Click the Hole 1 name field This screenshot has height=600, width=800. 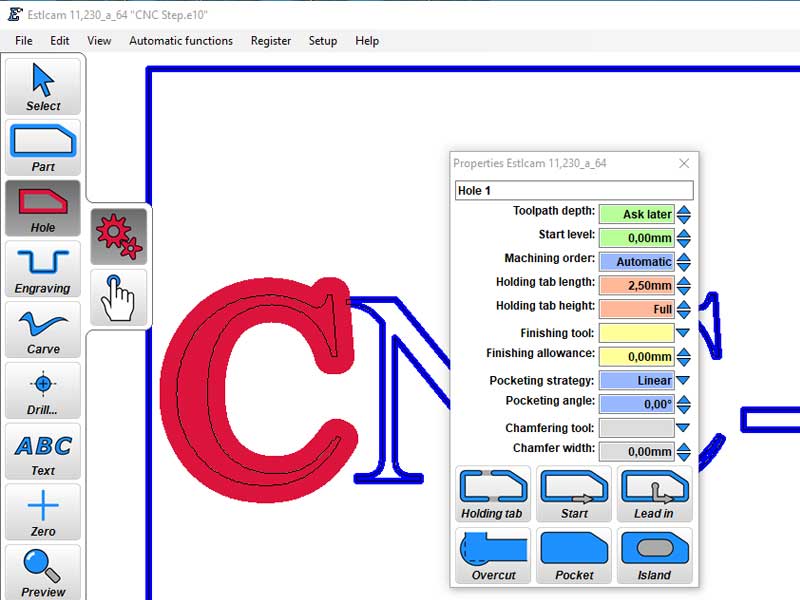coord(573,190)
